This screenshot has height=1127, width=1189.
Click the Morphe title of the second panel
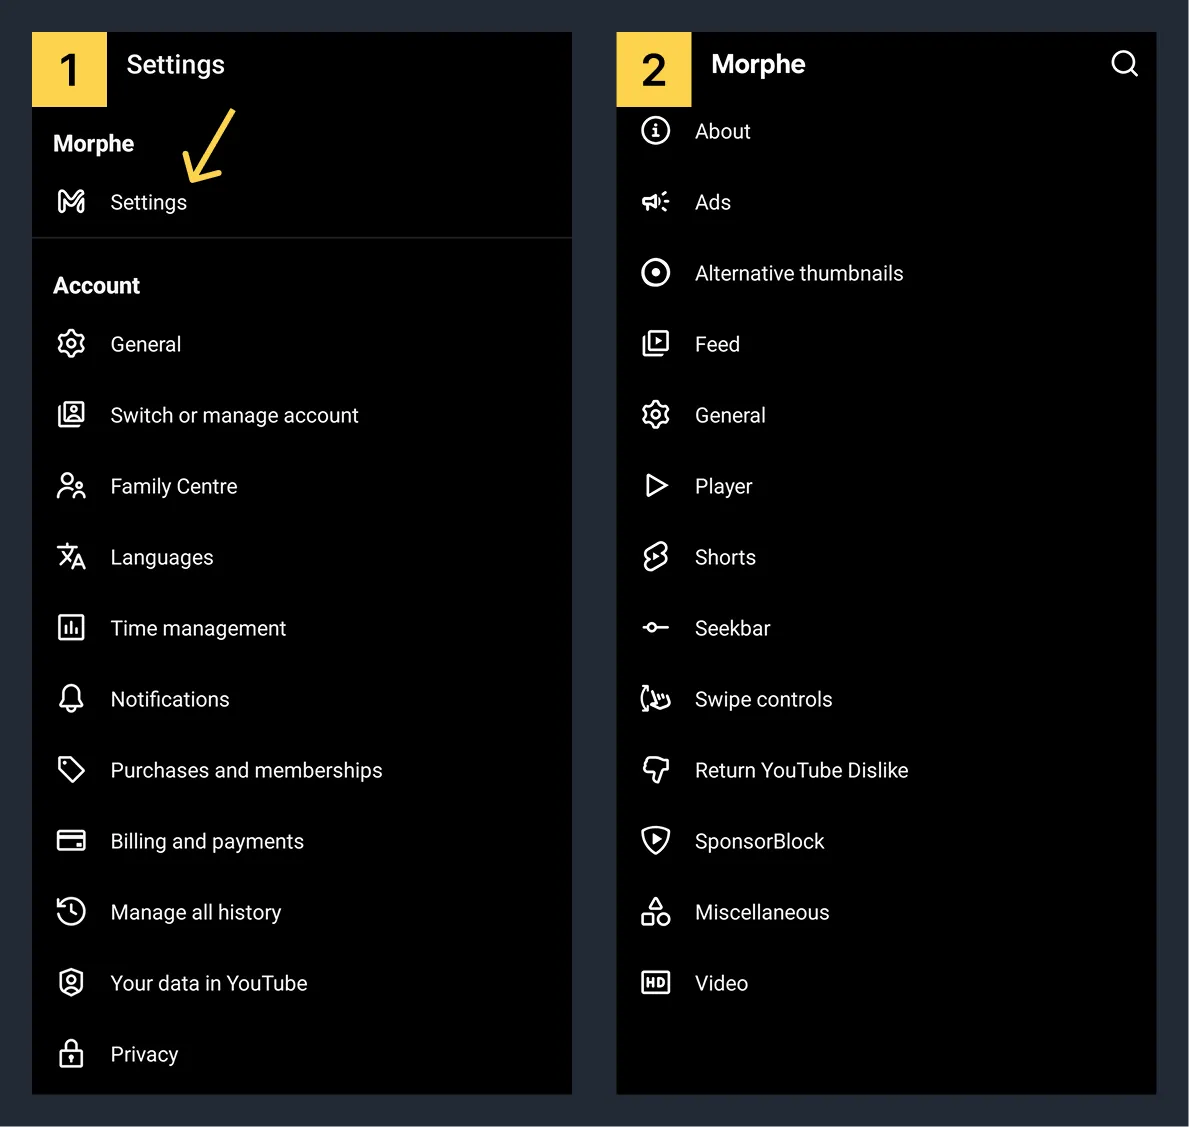(x=758, y=64)
